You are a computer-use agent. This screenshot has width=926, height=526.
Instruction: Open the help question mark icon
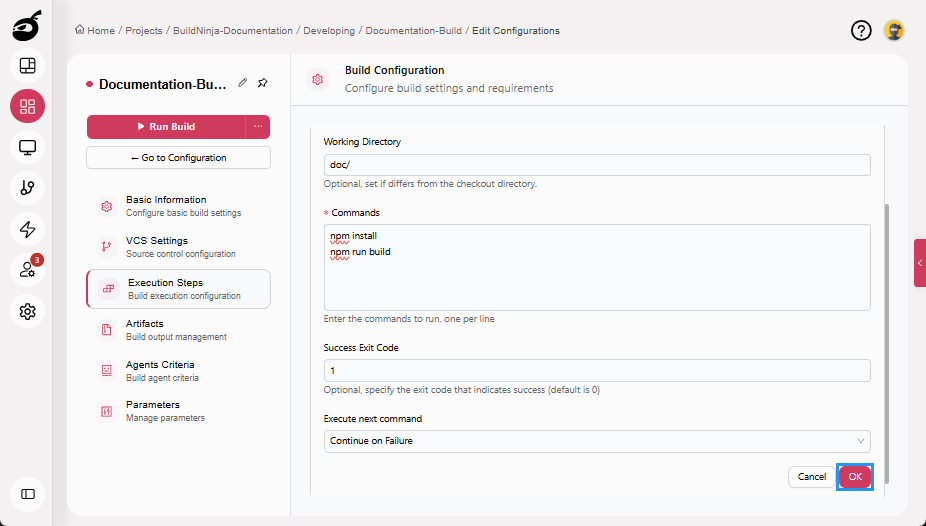tap(861, 30)
